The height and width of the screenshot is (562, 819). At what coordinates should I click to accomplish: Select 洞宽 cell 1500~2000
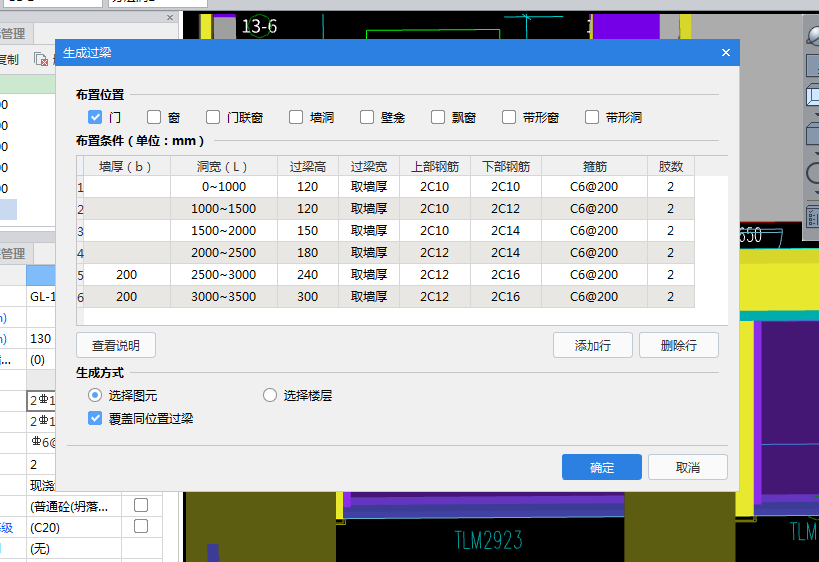[224, 231]
